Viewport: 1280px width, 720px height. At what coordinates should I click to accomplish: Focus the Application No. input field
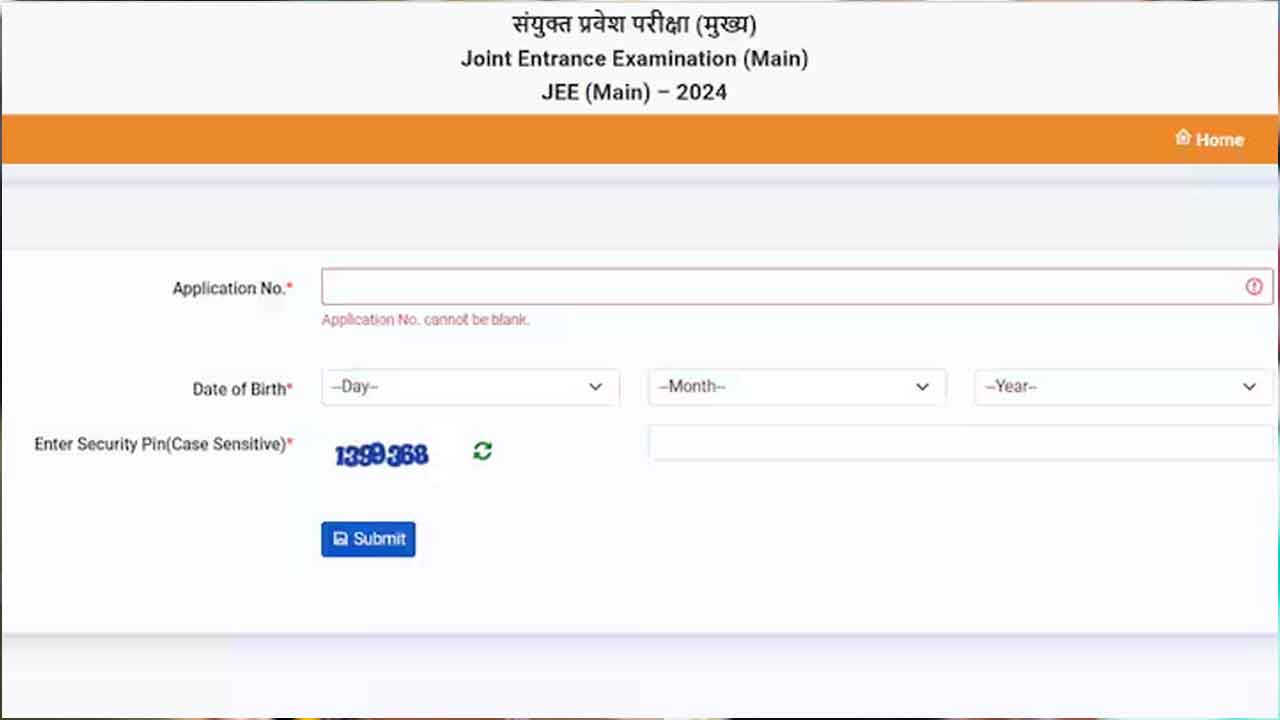[797, 287]
